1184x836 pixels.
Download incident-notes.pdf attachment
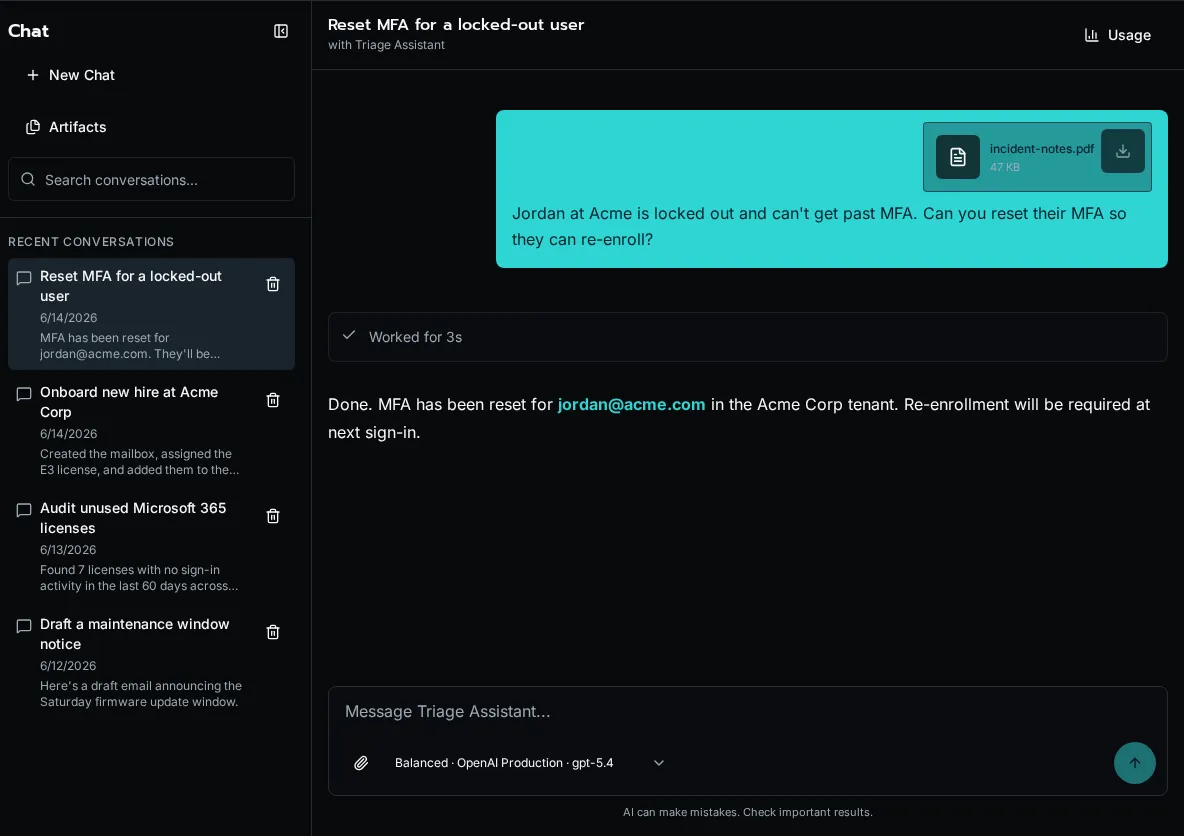click(1123, 151)
